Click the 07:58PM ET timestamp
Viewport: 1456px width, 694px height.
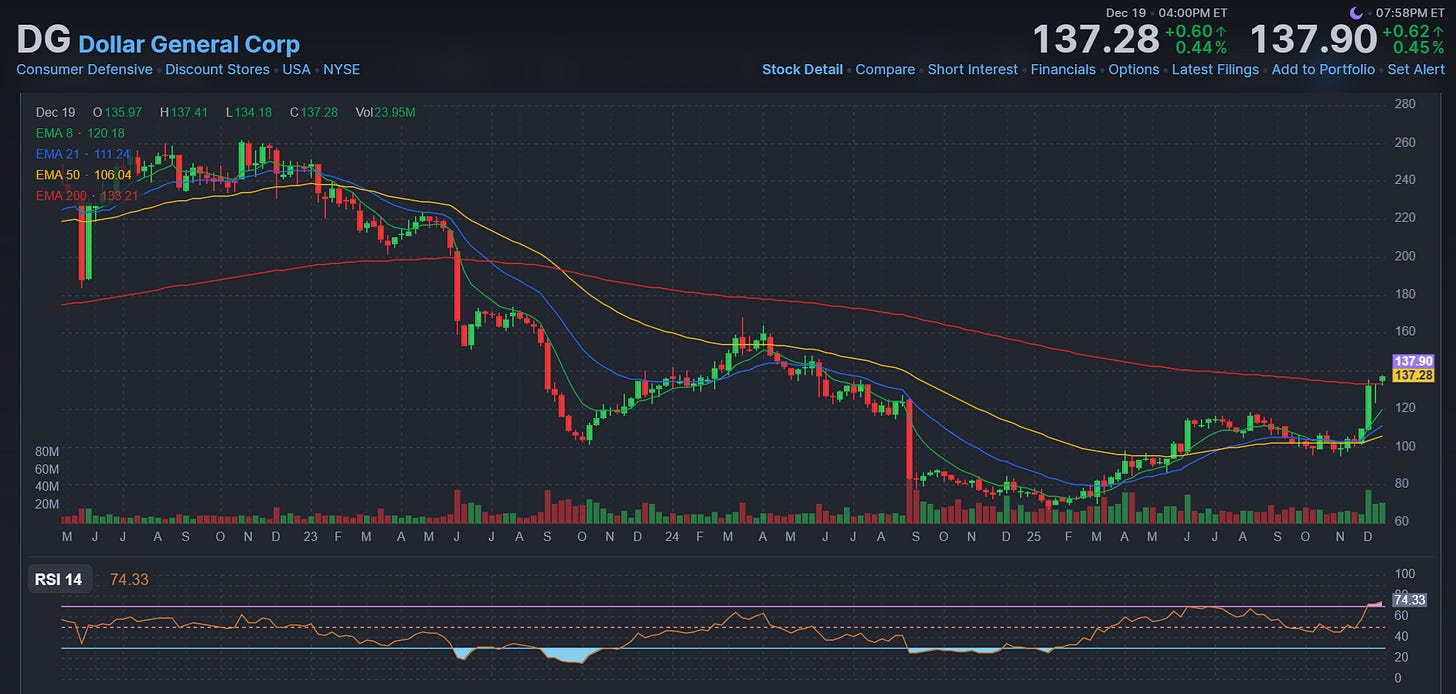pos(1408,13)
